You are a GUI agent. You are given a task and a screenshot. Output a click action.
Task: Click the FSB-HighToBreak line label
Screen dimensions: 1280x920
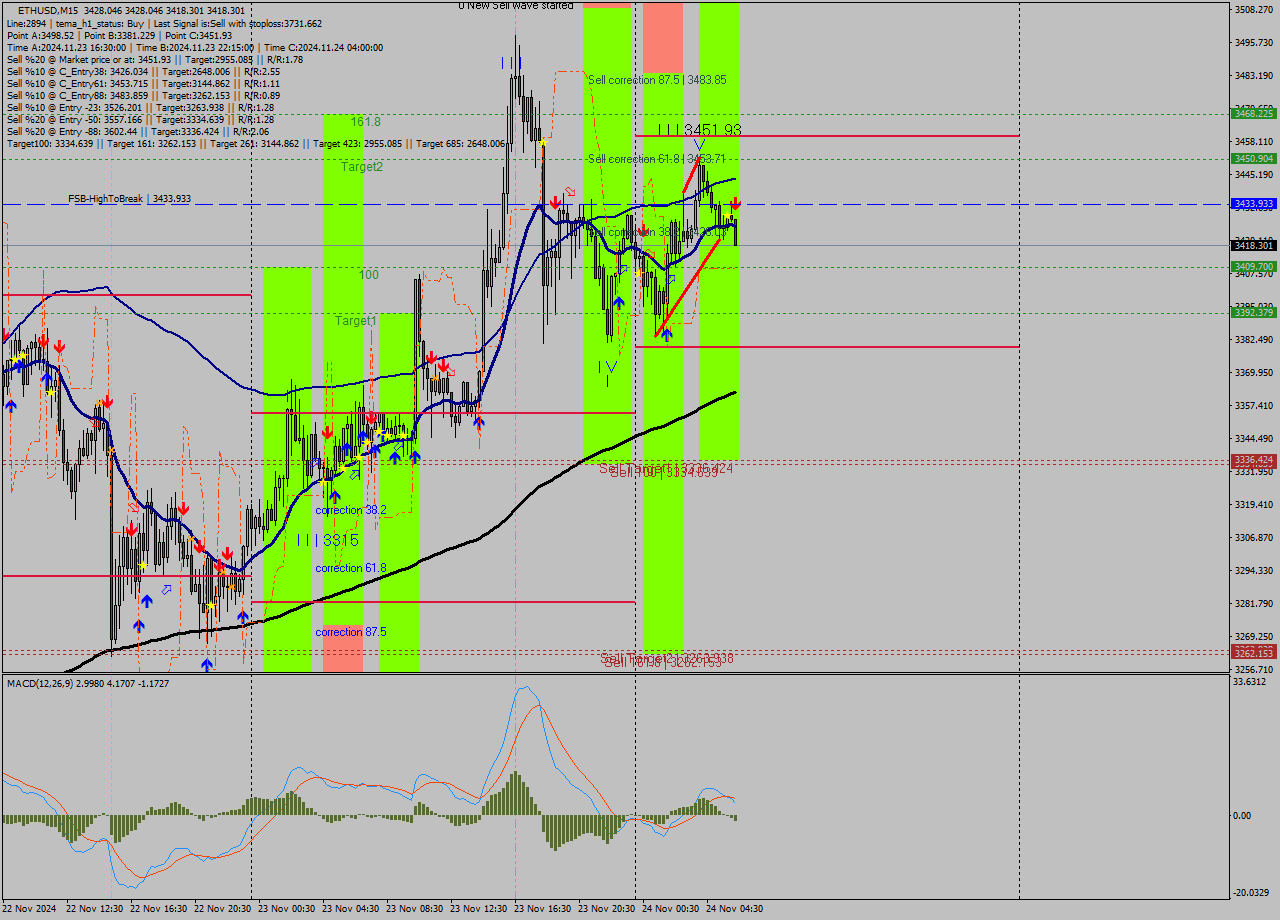click(x=129, y=199)
